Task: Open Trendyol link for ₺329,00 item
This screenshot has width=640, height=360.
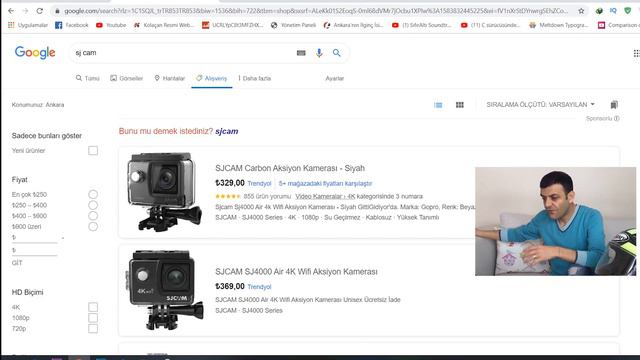Action: pos(259,184)
